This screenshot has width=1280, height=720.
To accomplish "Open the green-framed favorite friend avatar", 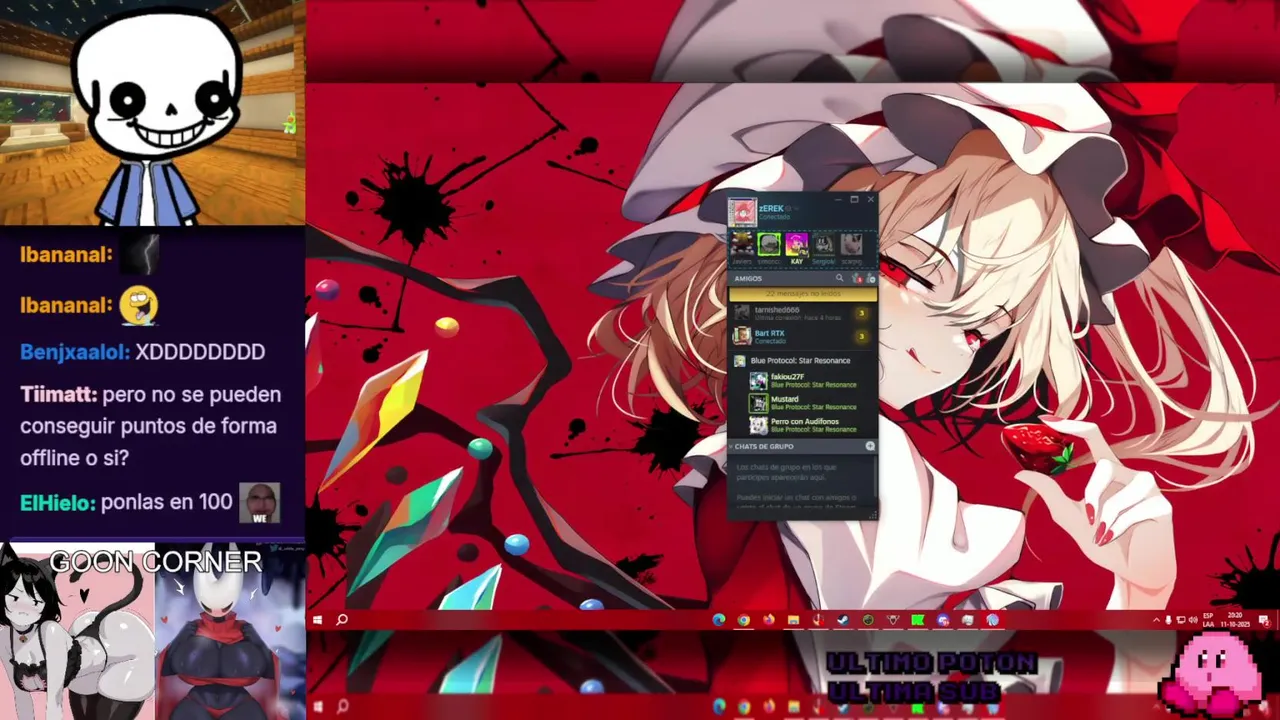I will (x=769, y=243).
